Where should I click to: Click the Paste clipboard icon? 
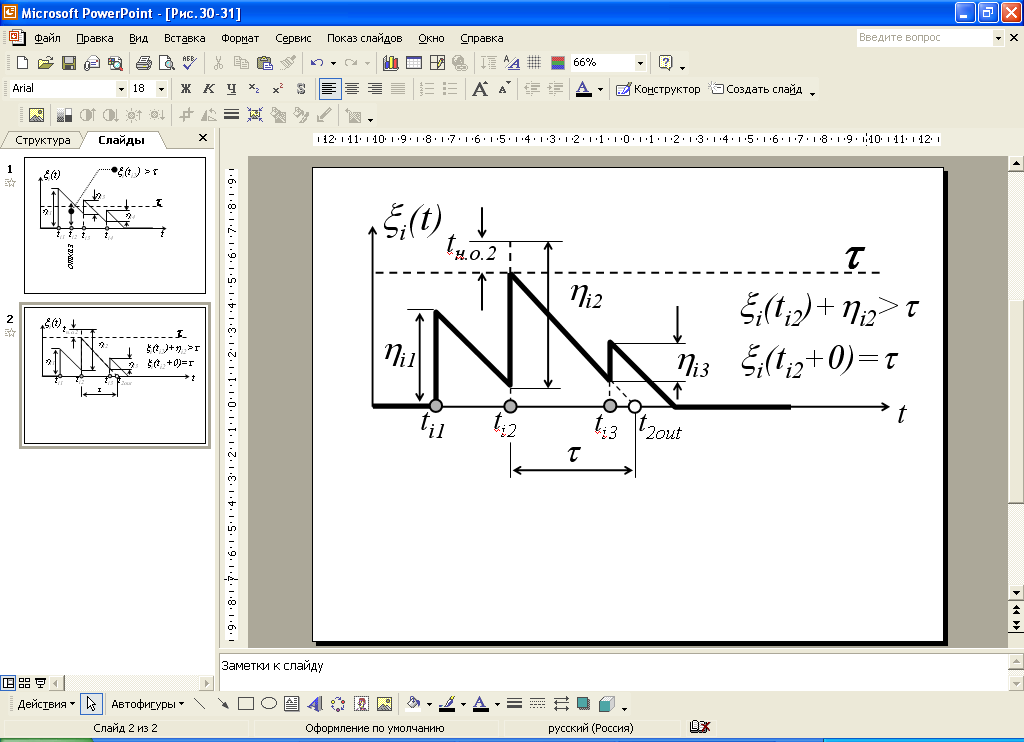click(264, 63)
